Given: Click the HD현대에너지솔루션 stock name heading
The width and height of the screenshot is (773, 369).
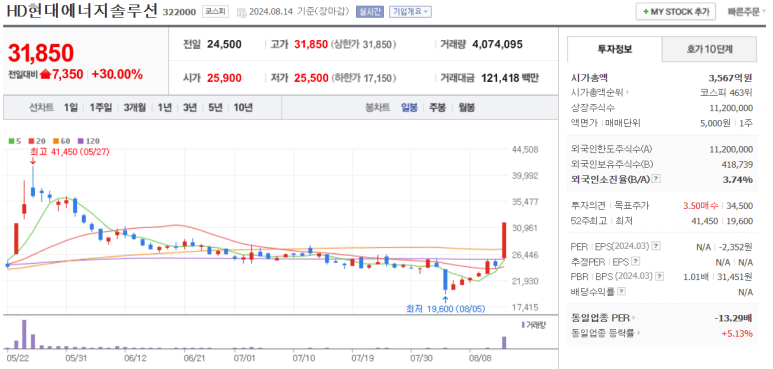Looking at the screenshot, I should click(82, 11).
